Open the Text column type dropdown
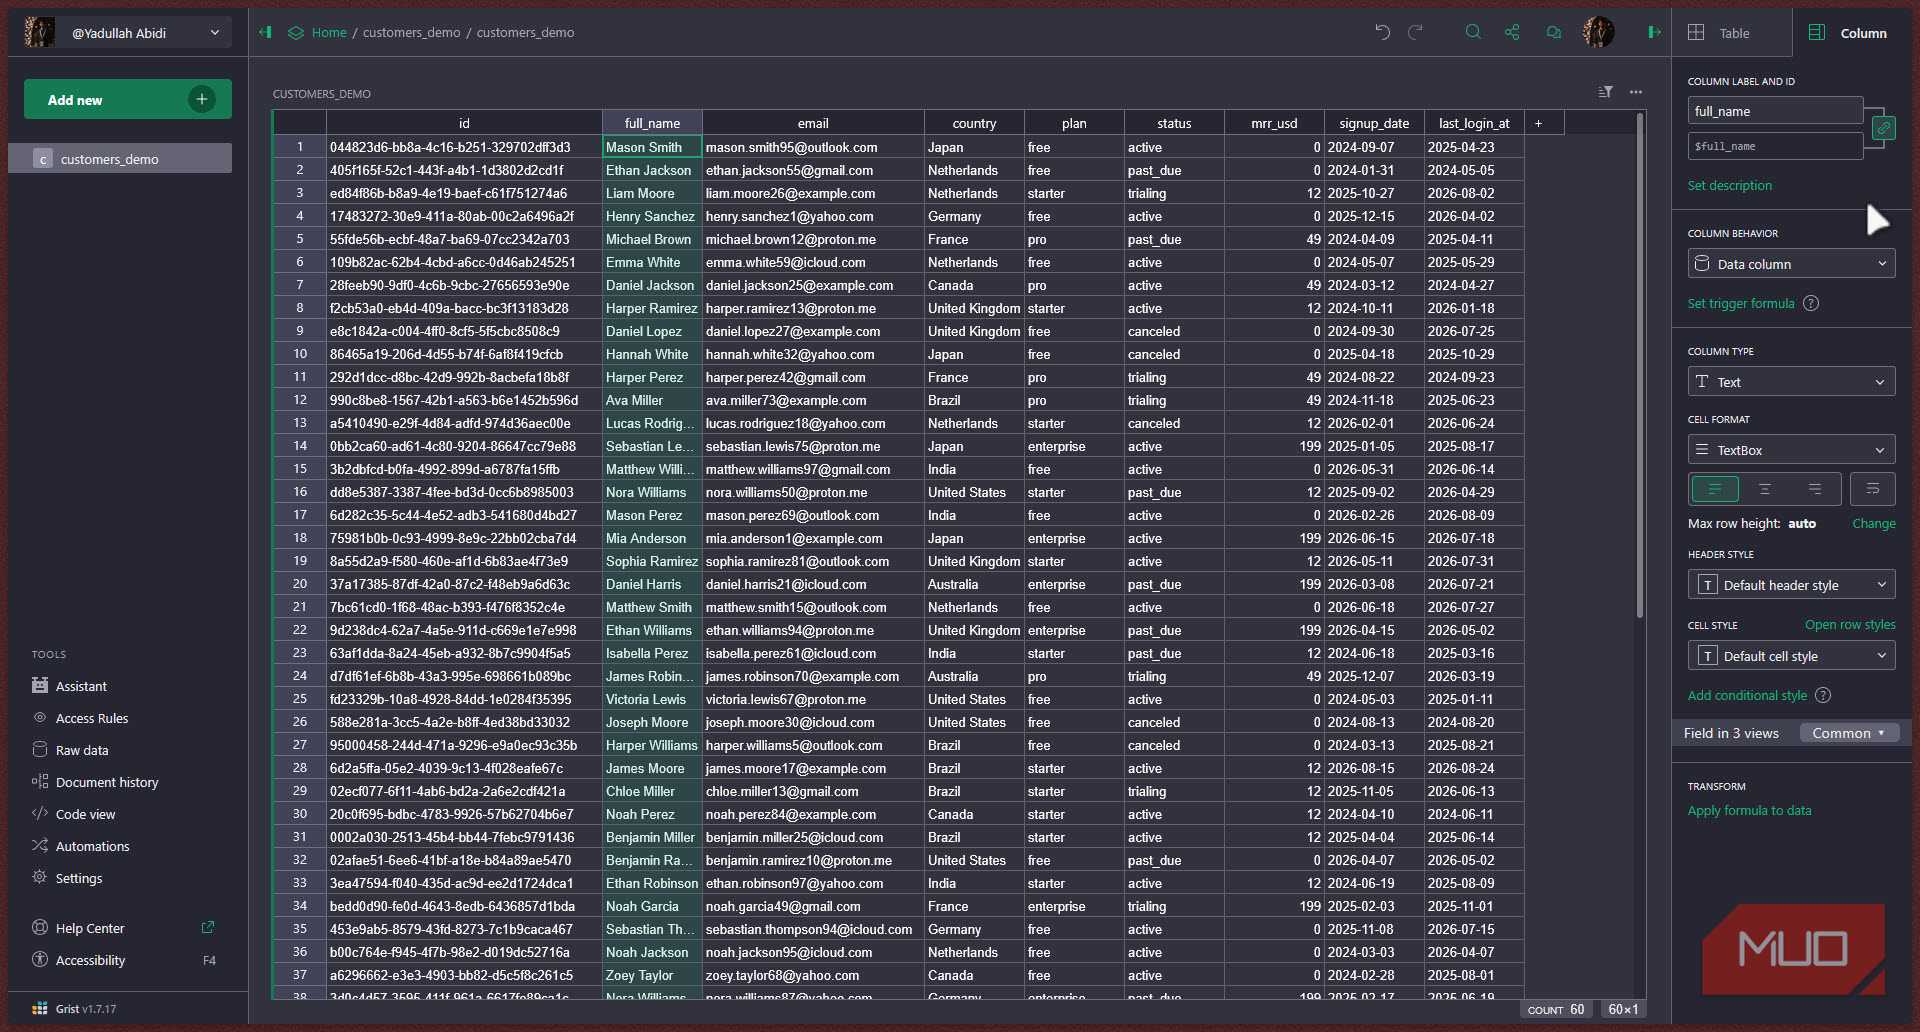The image size is (1920, 1032). [x=1791, y=382]
